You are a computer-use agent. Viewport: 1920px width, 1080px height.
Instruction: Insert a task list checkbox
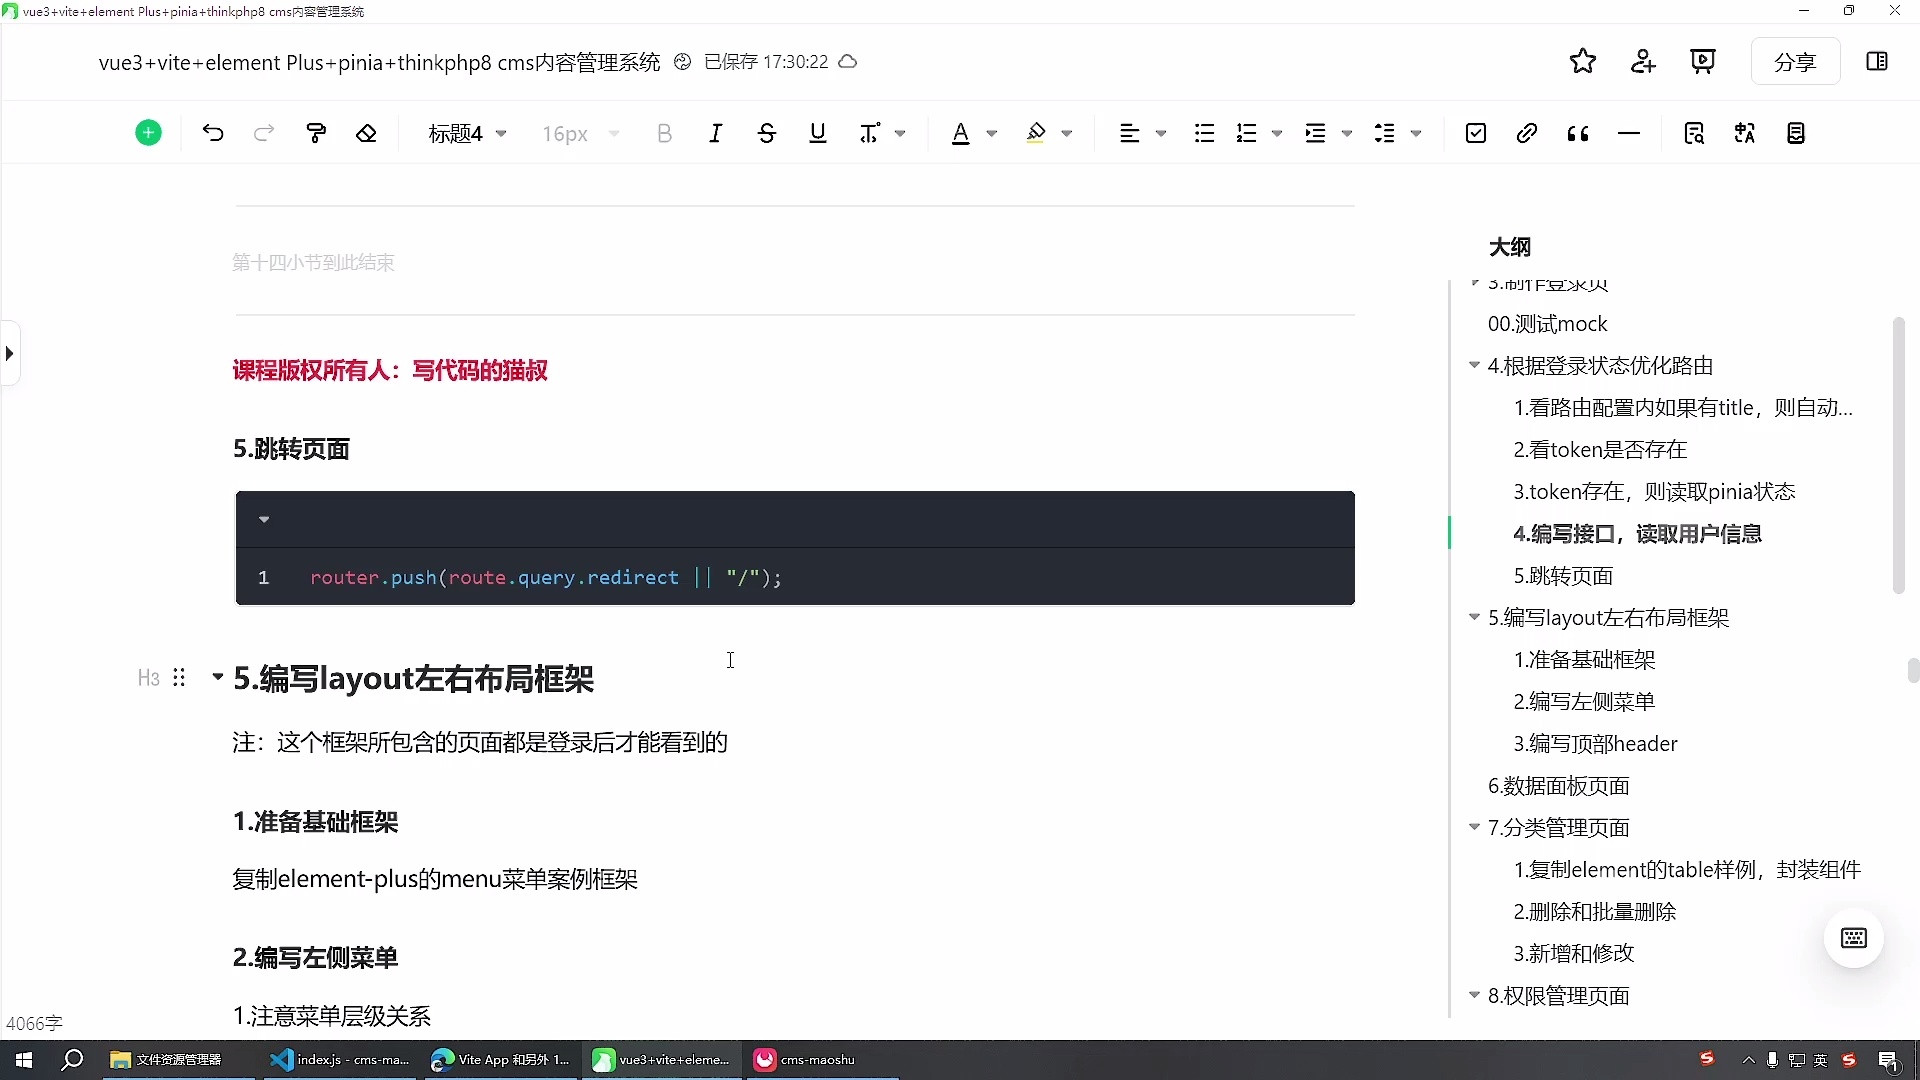pyautogui.click(x=1477, y=133)
